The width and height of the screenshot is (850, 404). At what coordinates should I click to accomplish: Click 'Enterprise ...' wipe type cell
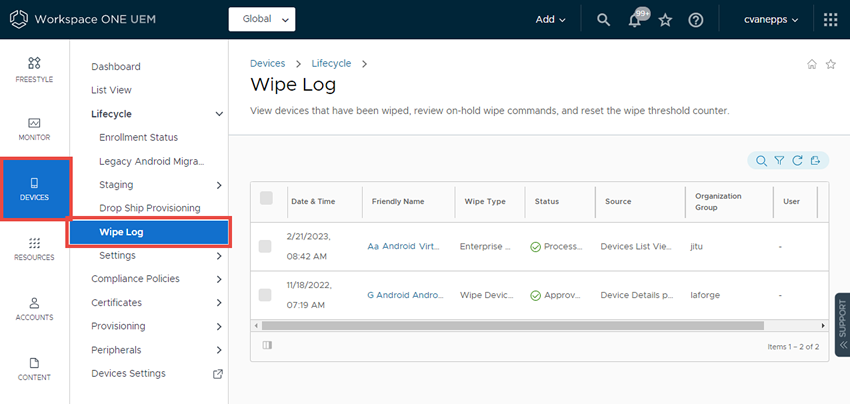(x=485, y=247)
